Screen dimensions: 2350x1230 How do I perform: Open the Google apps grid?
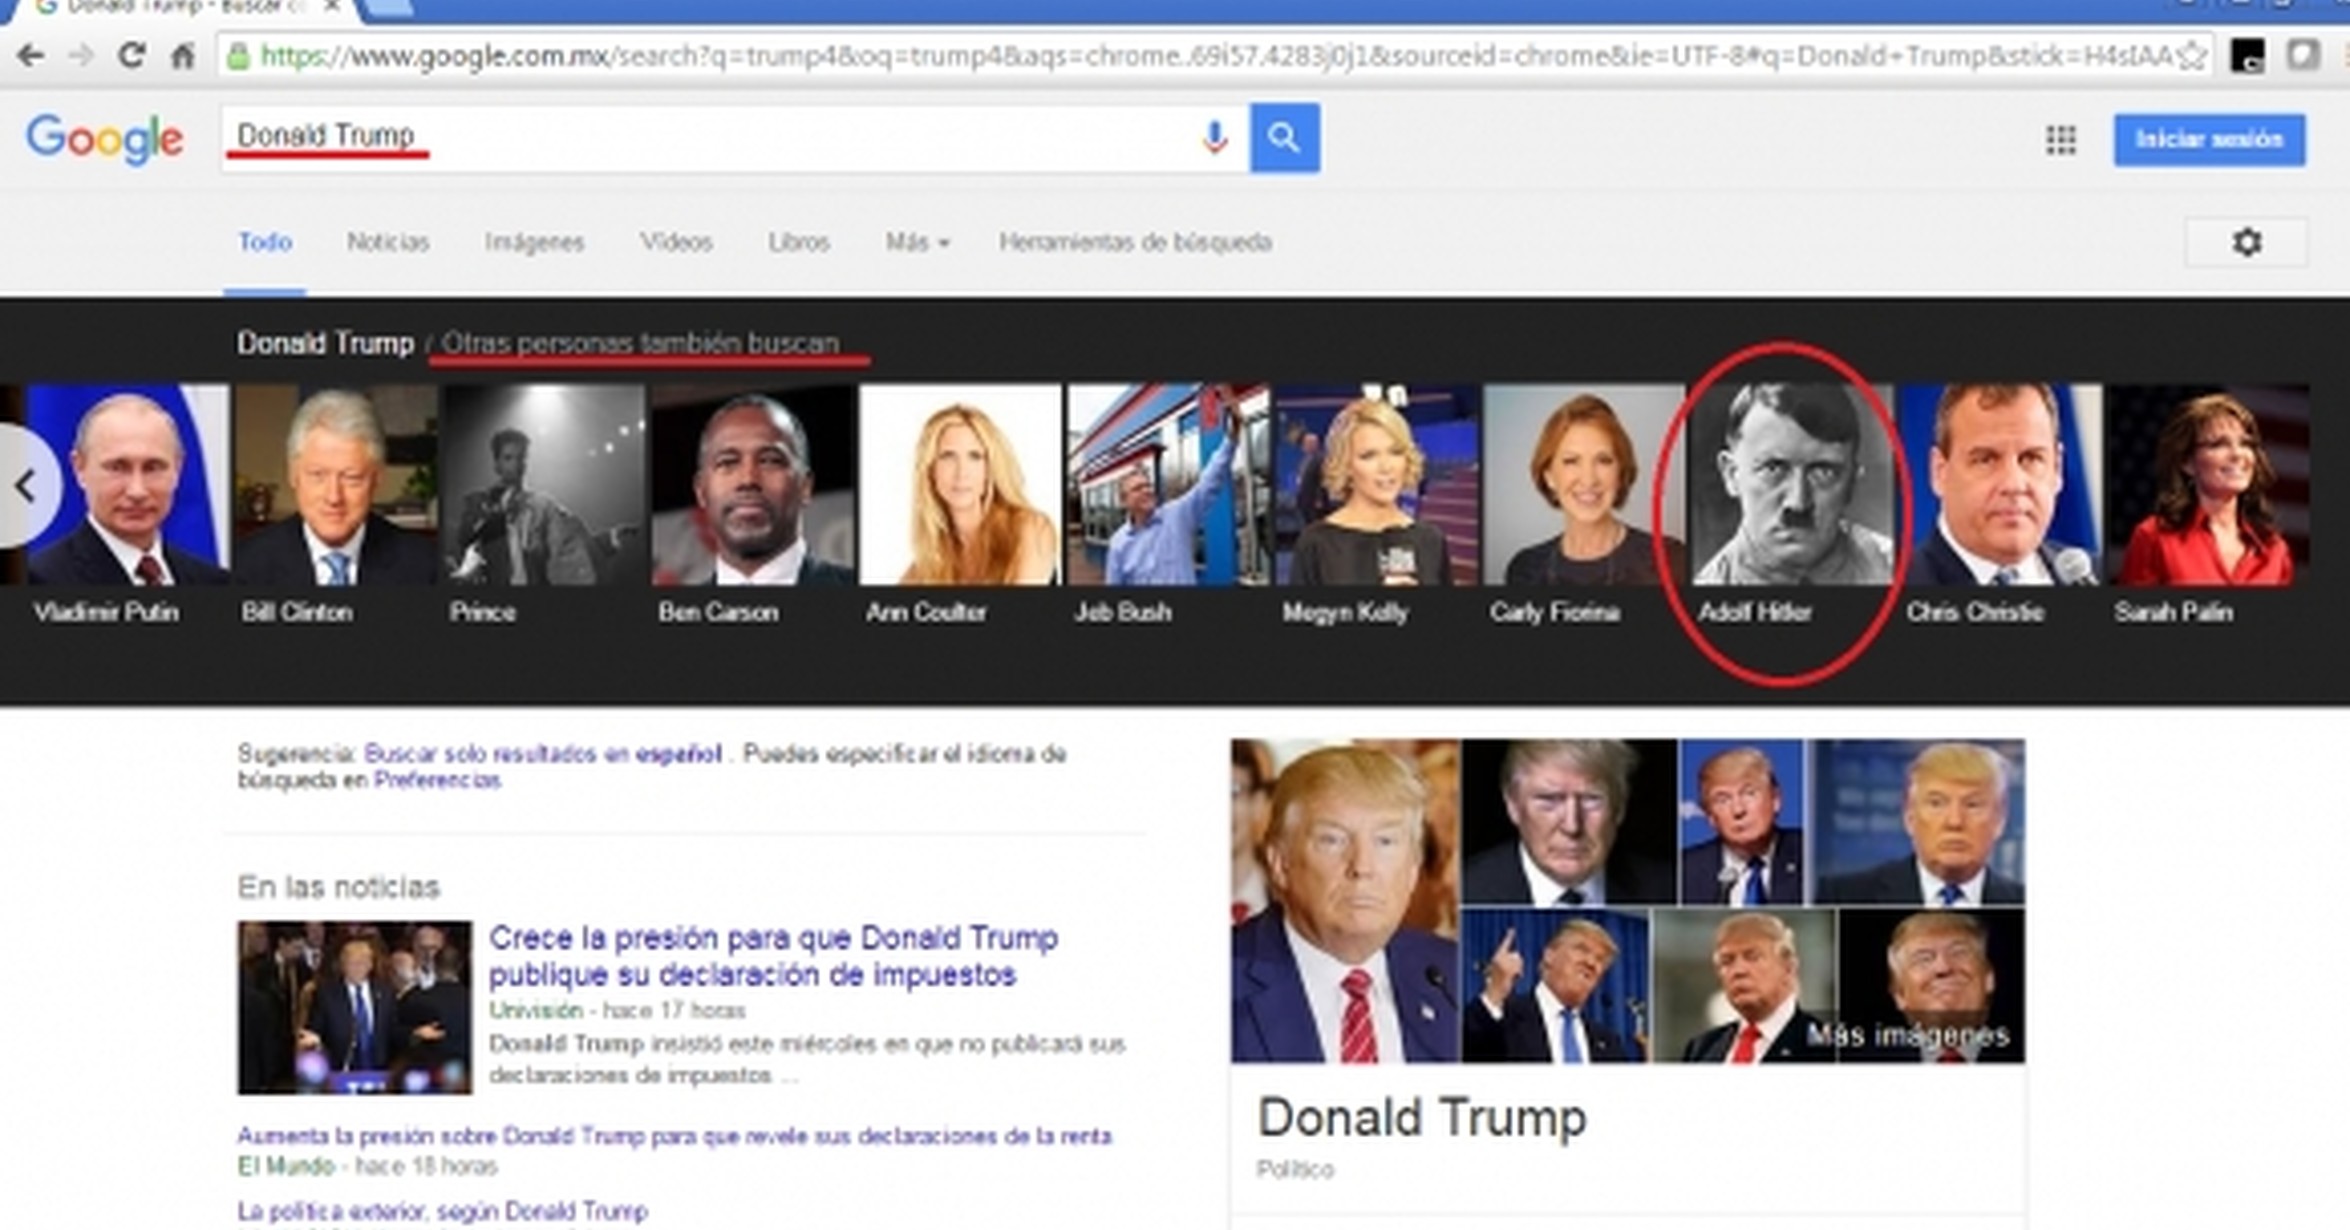click(x=2060, y=140)
